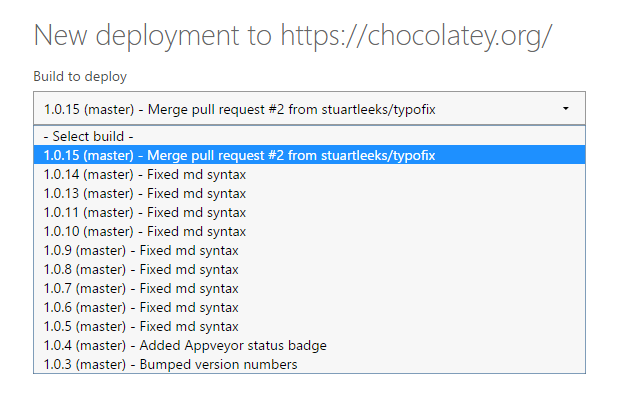Choose the 1.0.8 (master) build entry
631x402 pixels.
141,269
